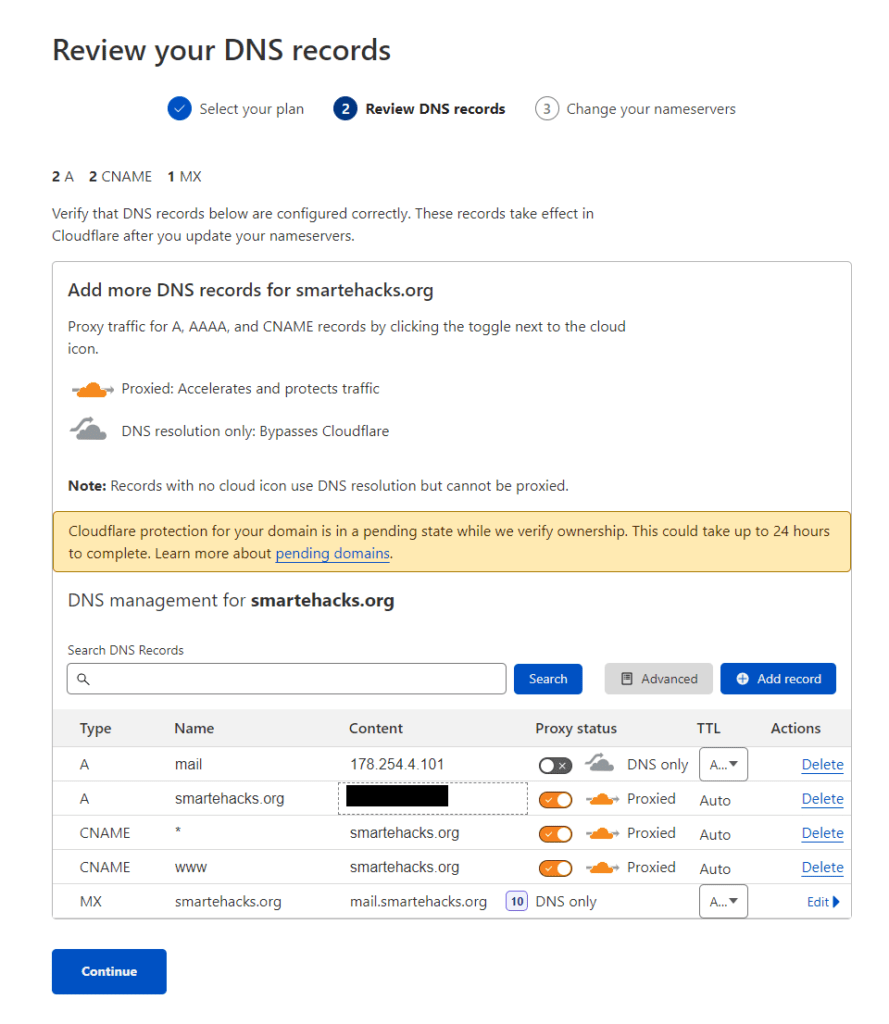The height and width of the screenshot is (1024, 889).
Task: Click the orange cloud in the www CNAME row
Action: pyautogui.click(x=602, y=867)
